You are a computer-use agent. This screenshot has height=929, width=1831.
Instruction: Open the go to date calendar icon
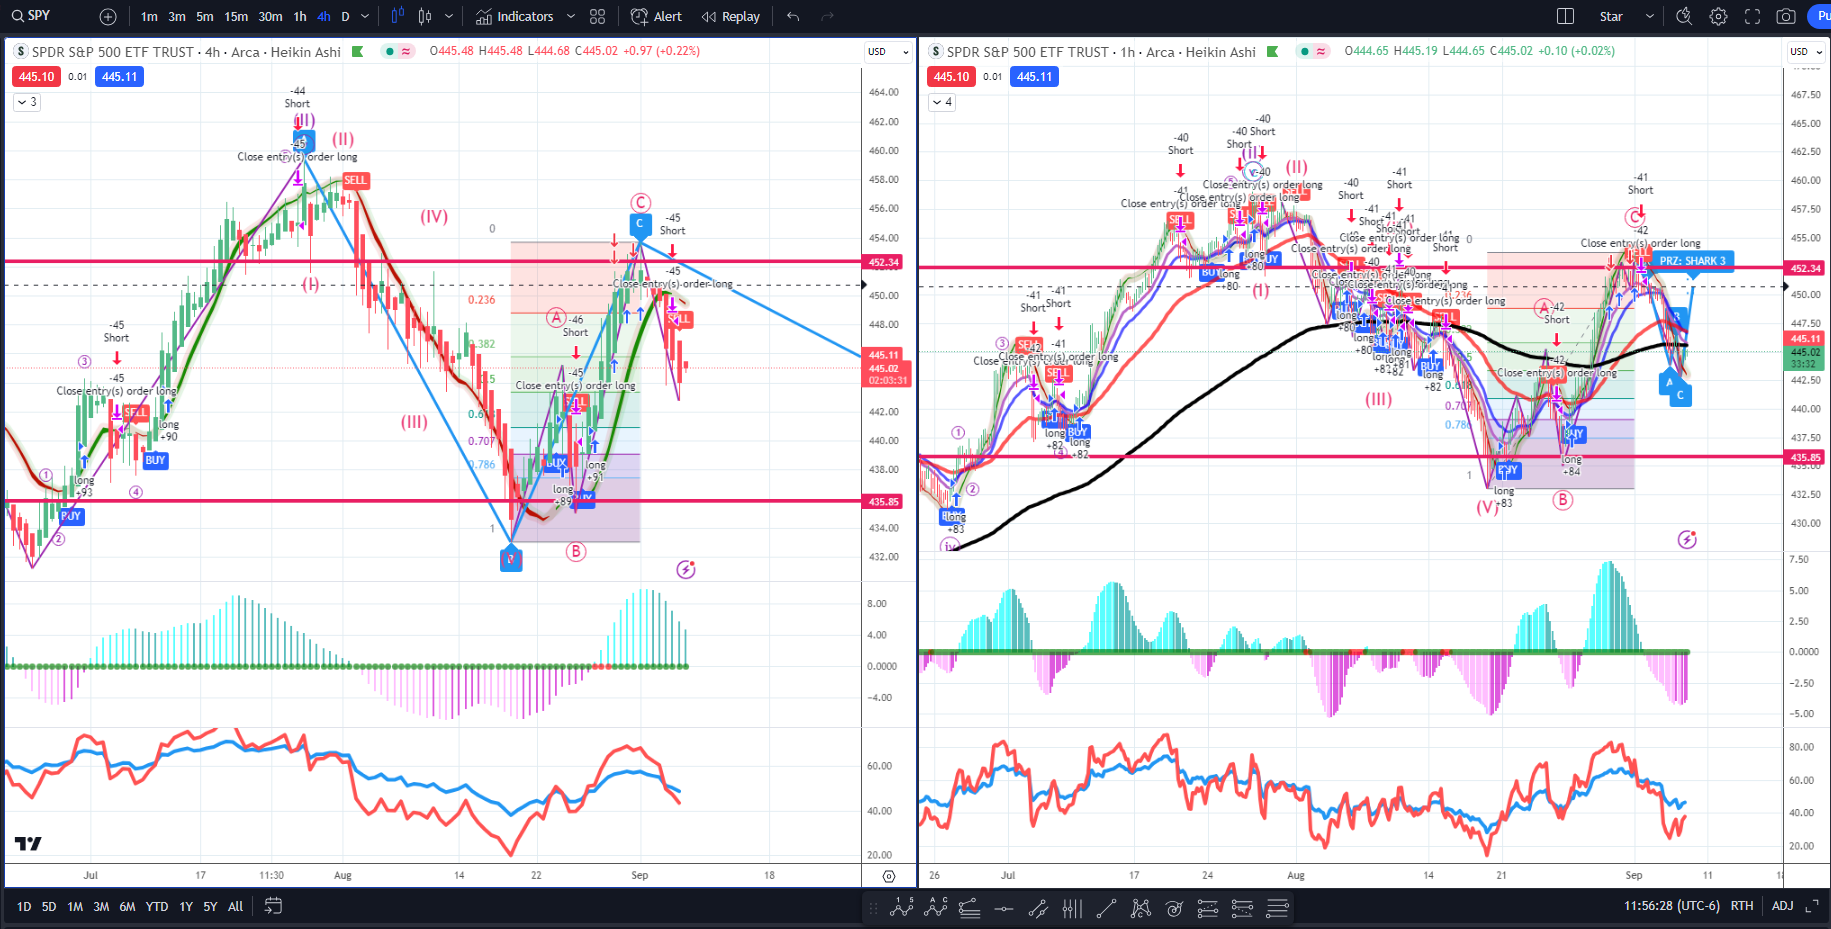(x=273, y=906)
